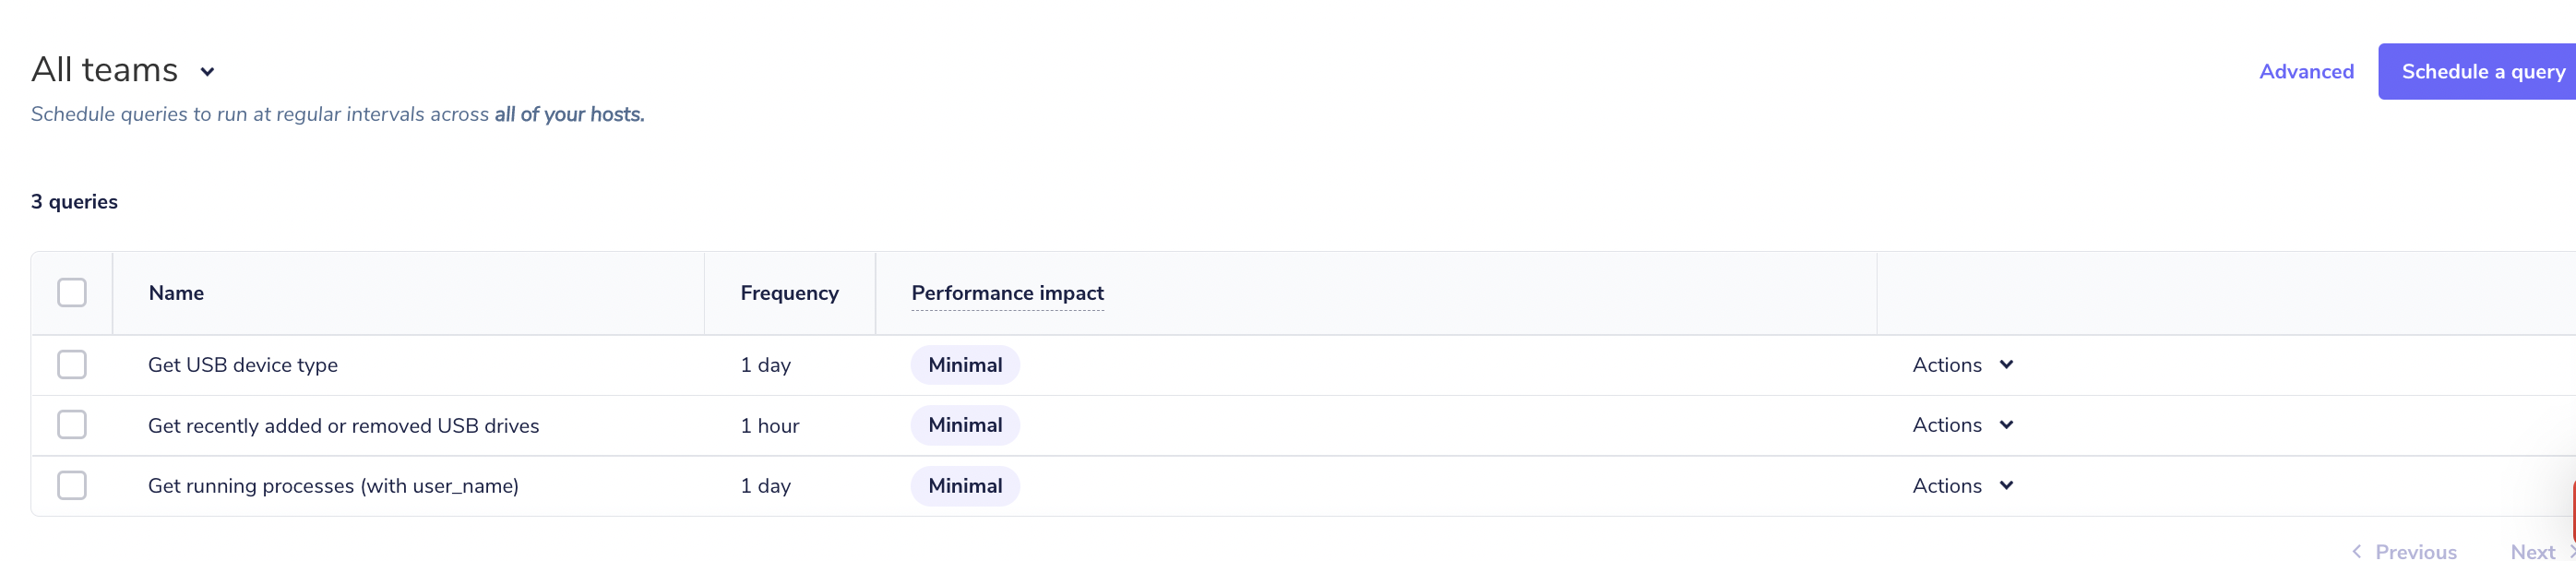Click the Previous page arrow icon
This screenshot has height=561, width=2576.
(x=2357, y=551)
